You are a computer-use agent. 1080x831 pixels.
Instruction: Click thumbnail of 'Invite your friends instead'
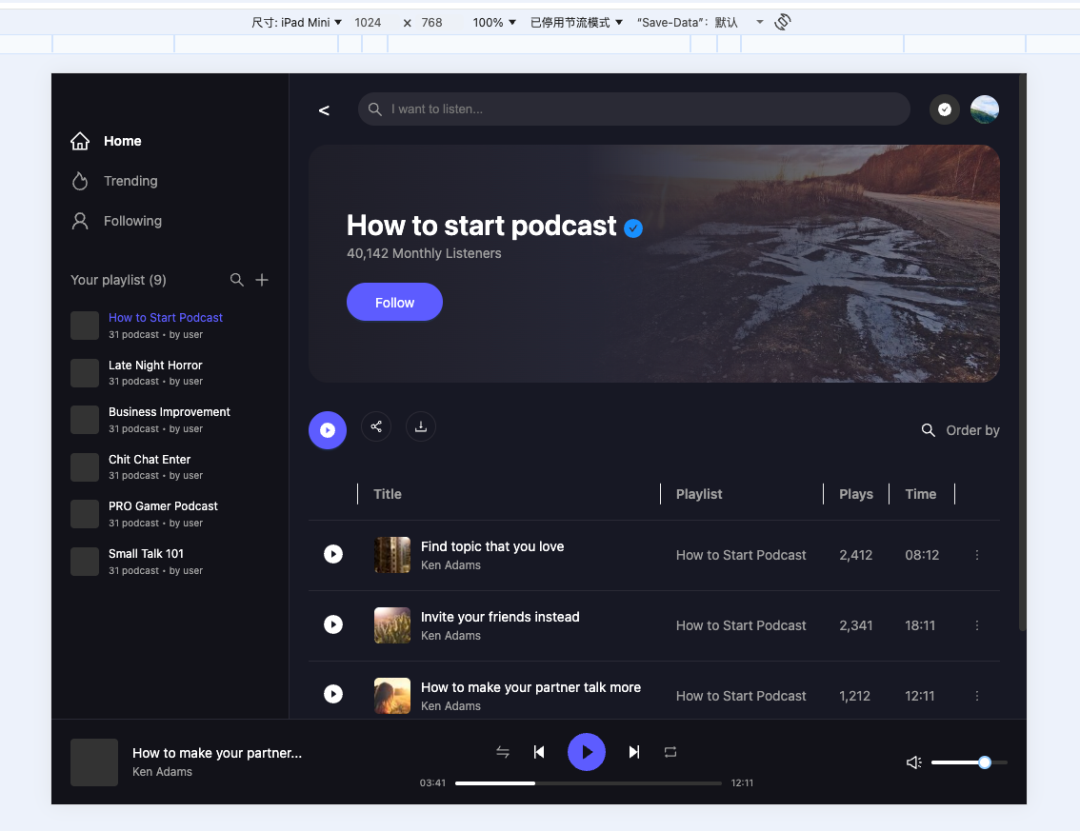coord(392,625)
